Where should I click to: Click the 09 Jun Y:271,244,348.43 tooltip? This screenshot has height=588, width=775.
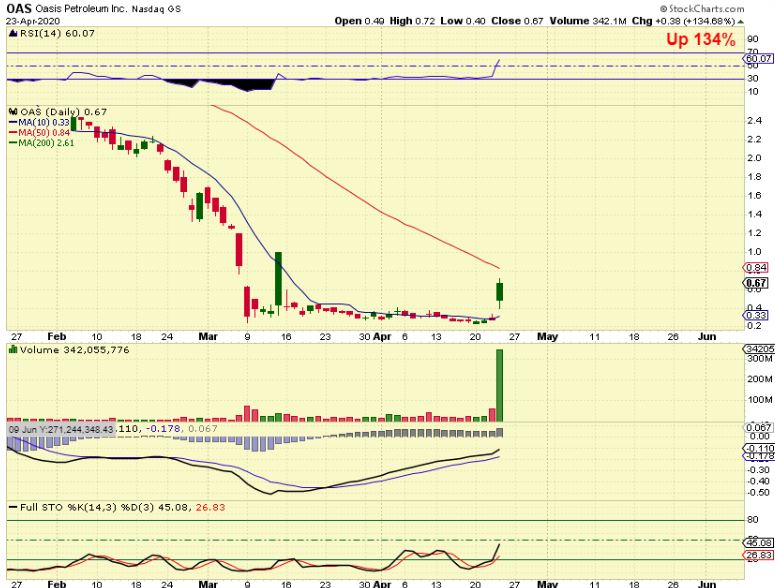click(62, 429)
